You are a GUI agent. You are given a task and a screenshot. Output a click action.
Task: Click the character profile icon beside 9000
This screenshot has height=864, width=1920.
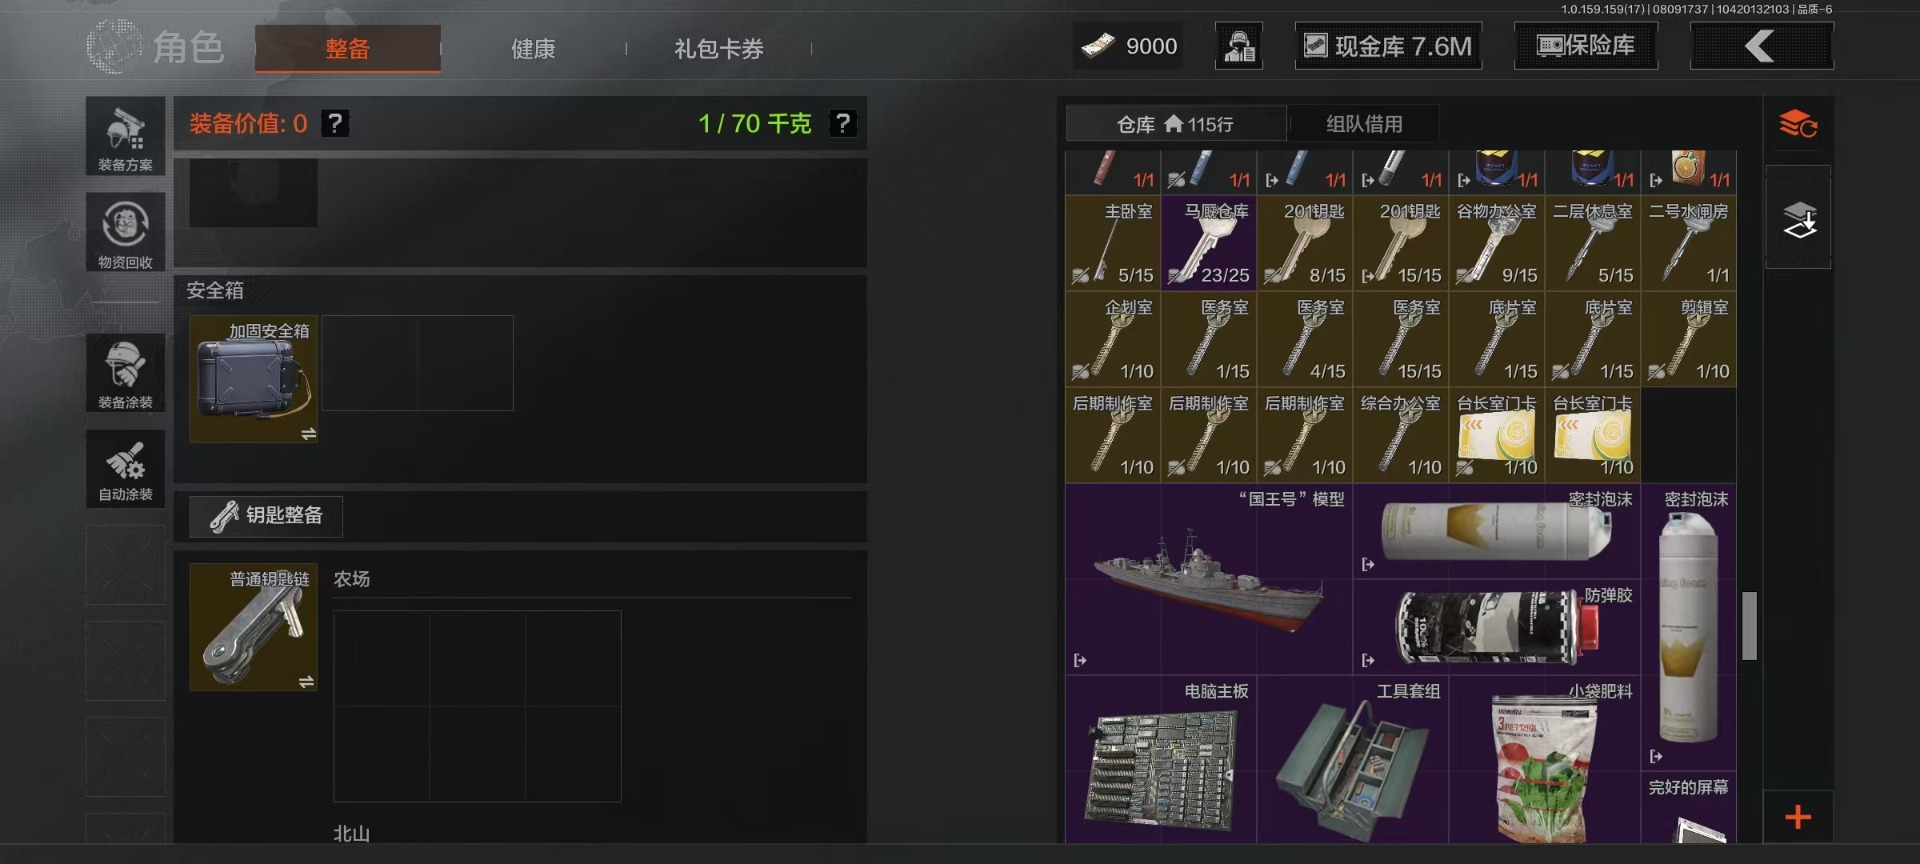click(x=1239, y=46)
